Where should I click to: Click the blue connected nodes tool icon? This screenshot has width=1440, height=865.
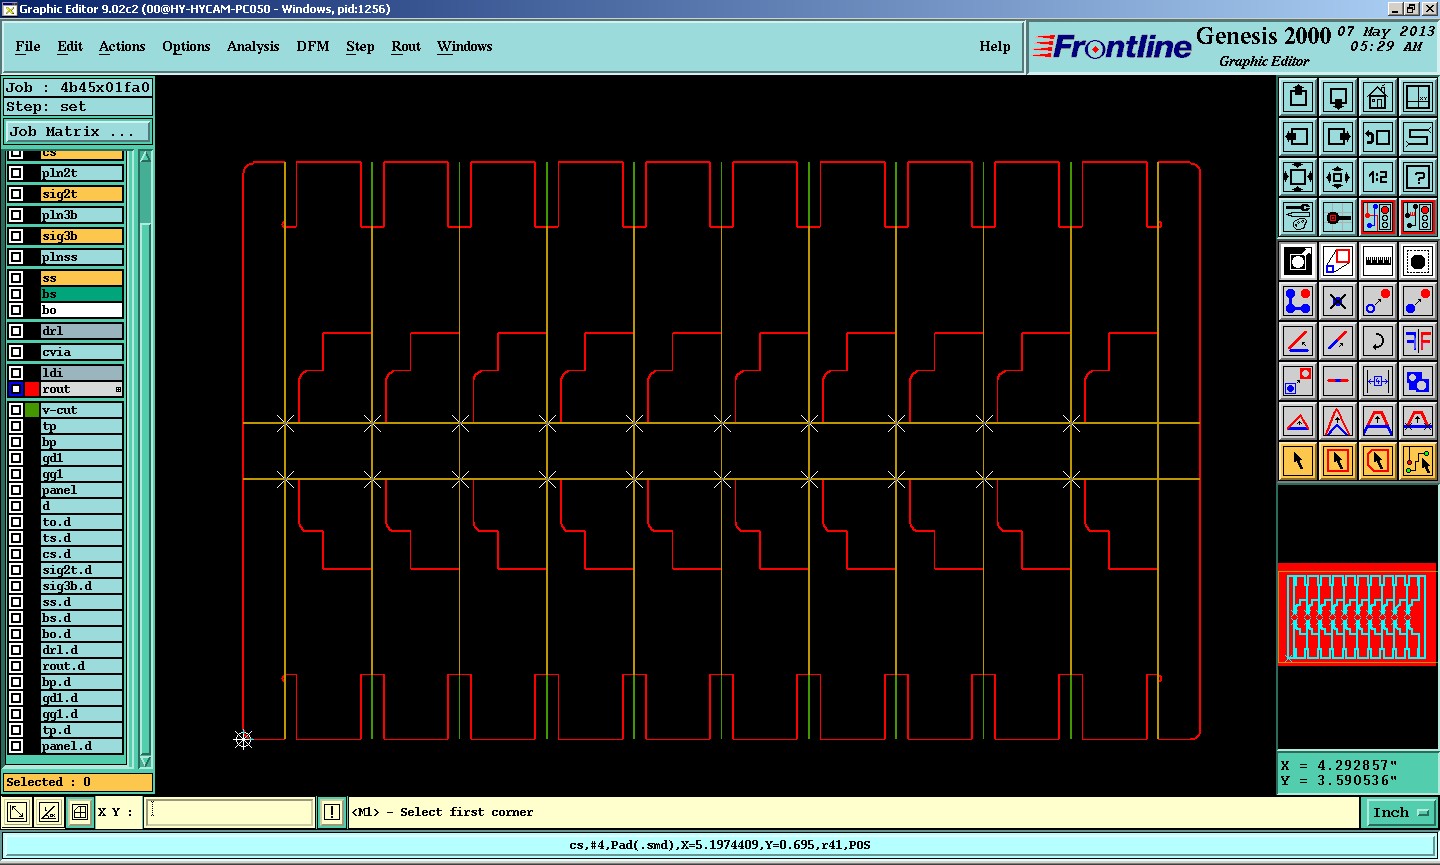[1298, 301]
